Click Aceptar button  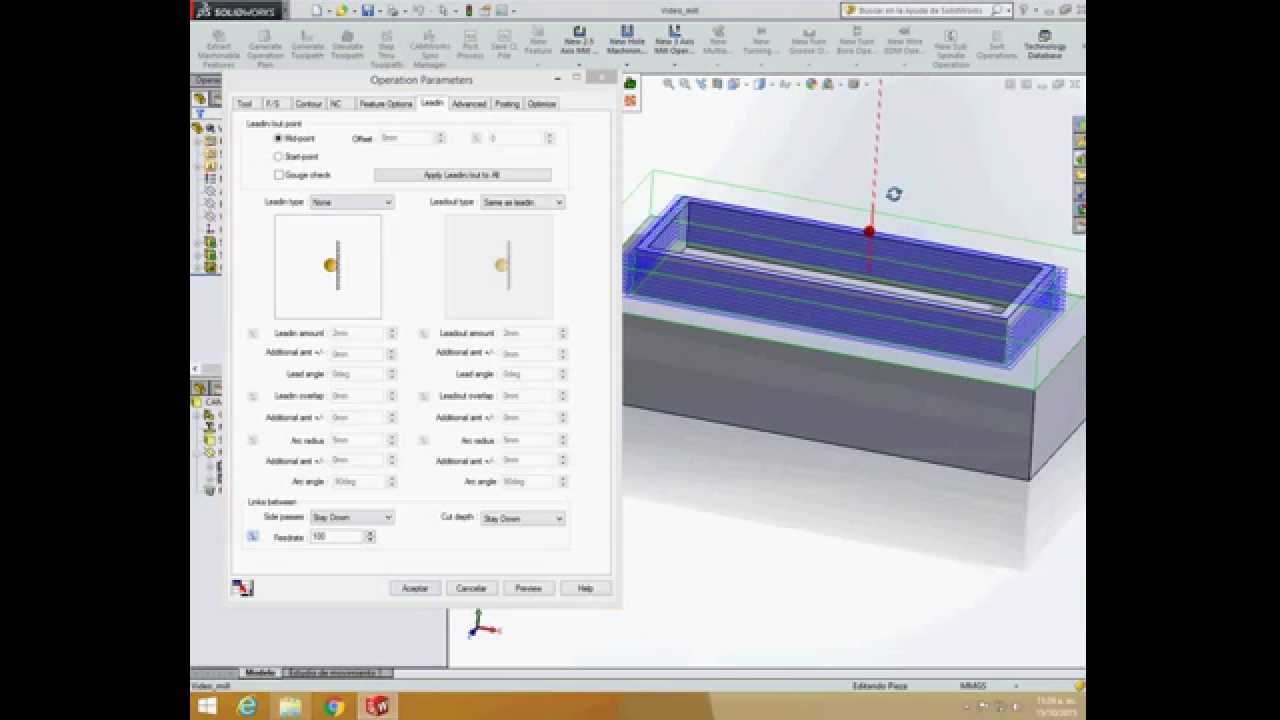[415, 588]
